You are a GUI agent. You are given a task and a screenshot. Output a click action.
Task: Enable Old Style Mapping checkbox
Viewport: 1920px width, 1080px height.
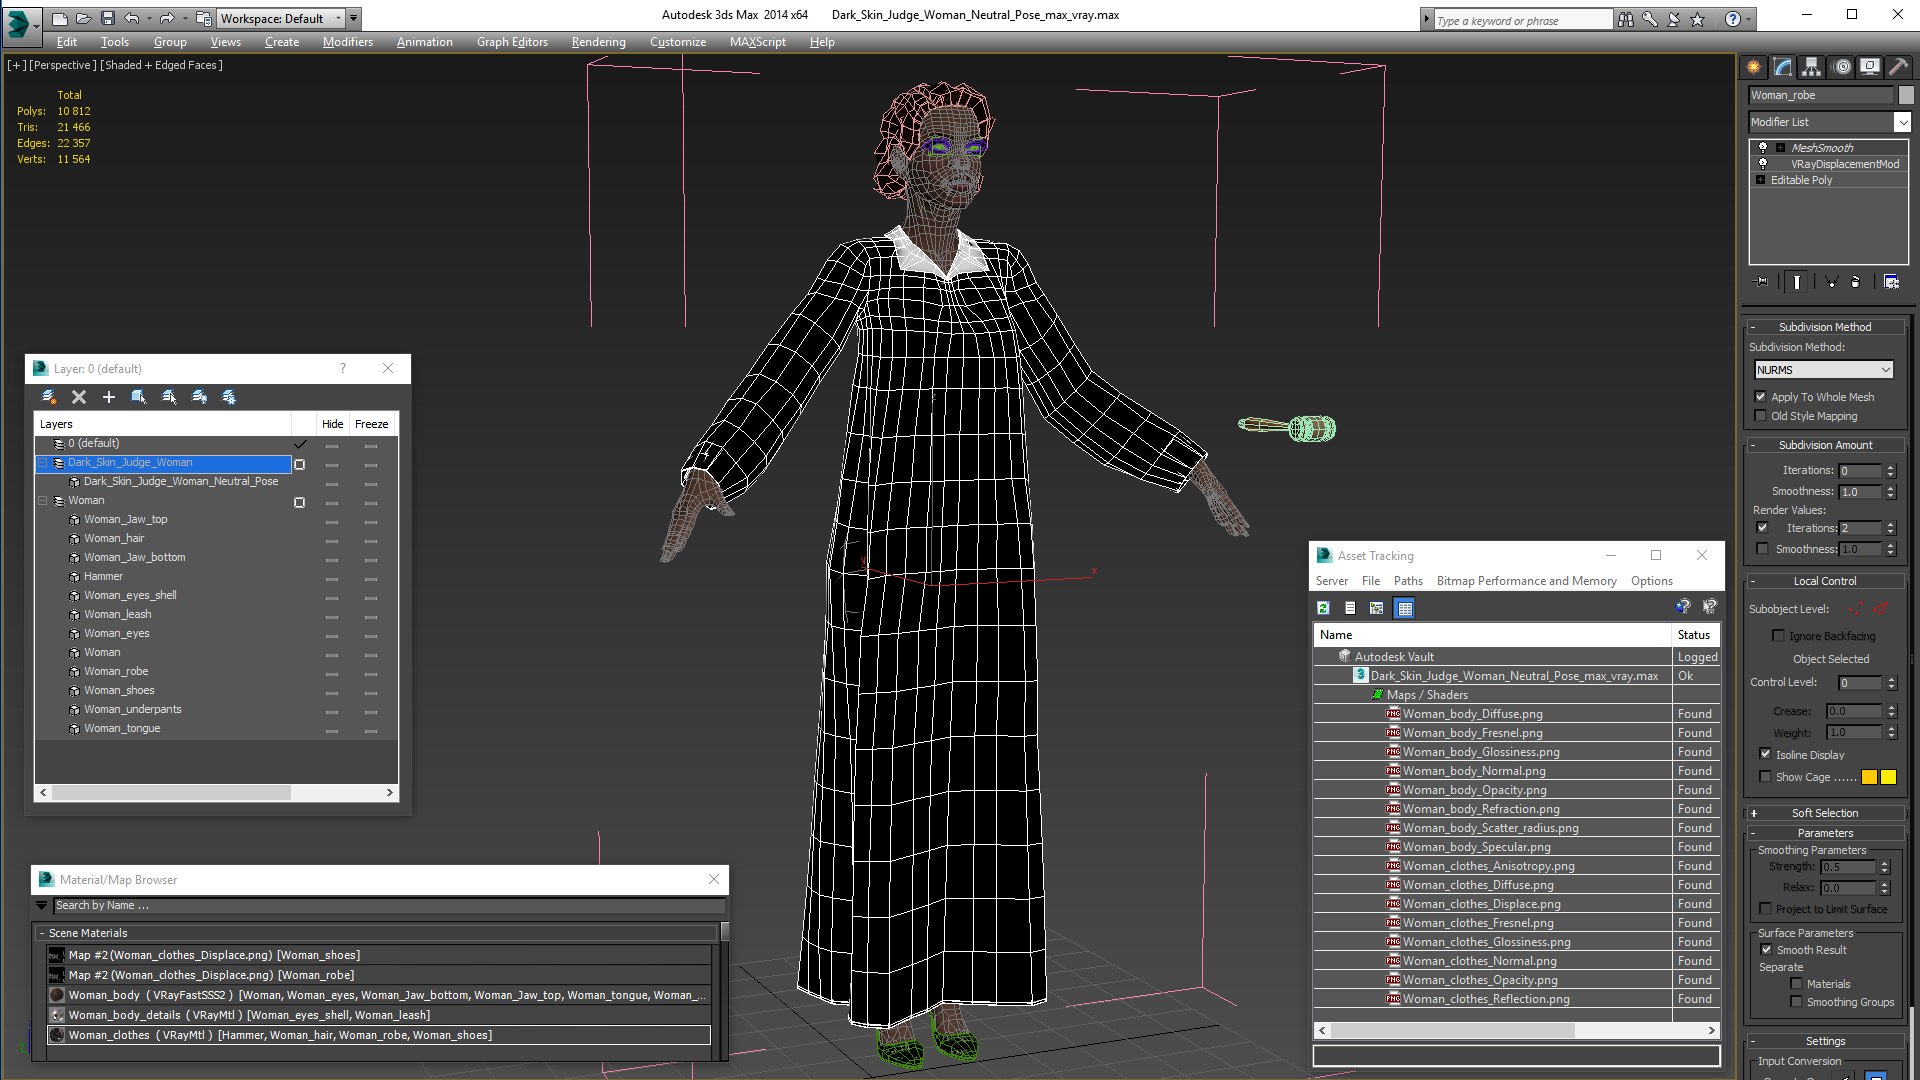tap(1761, 416)
